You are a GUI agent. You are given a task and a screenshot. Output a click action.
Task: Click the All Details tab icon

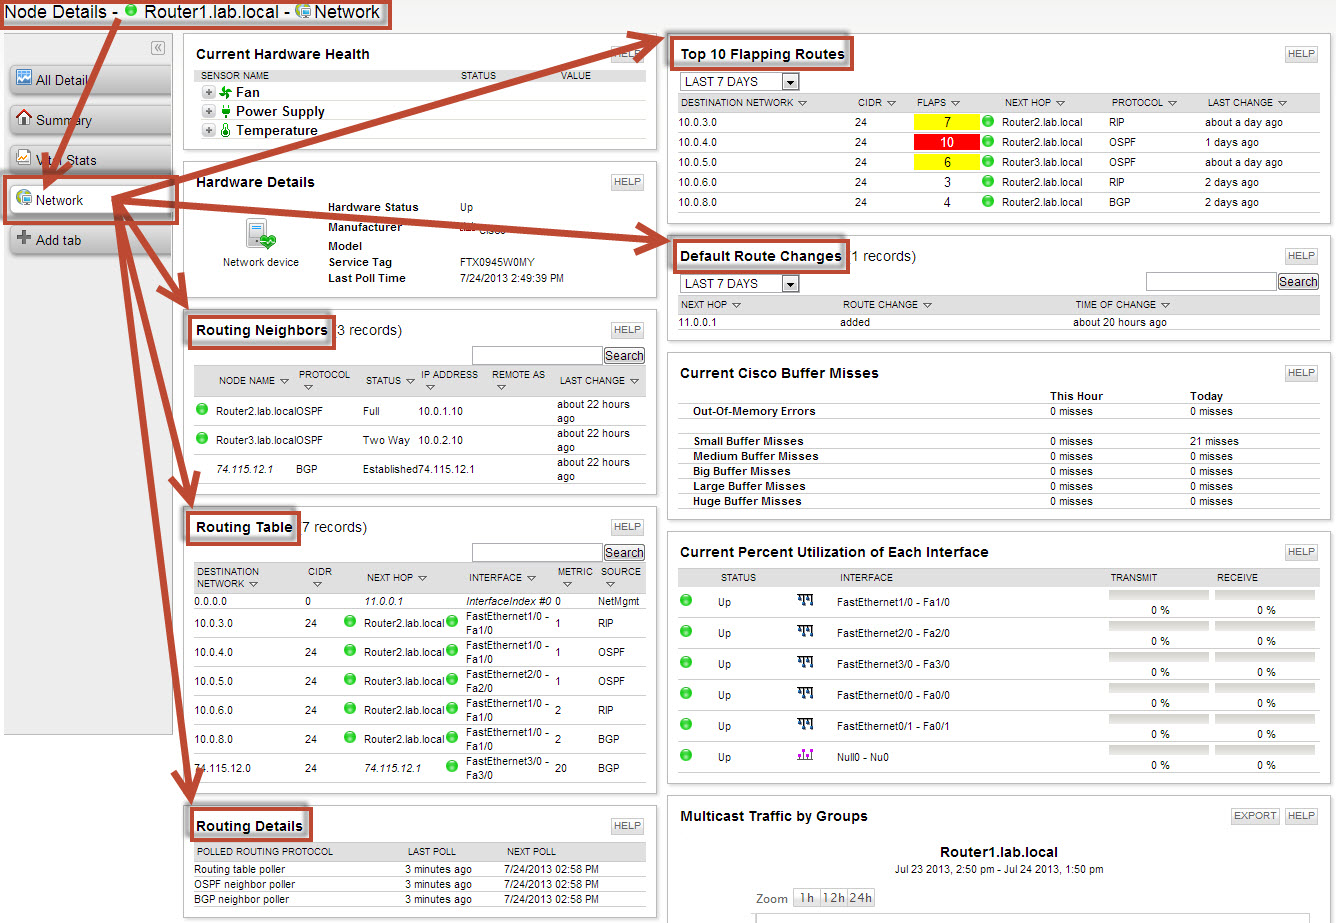coord(24,79)
